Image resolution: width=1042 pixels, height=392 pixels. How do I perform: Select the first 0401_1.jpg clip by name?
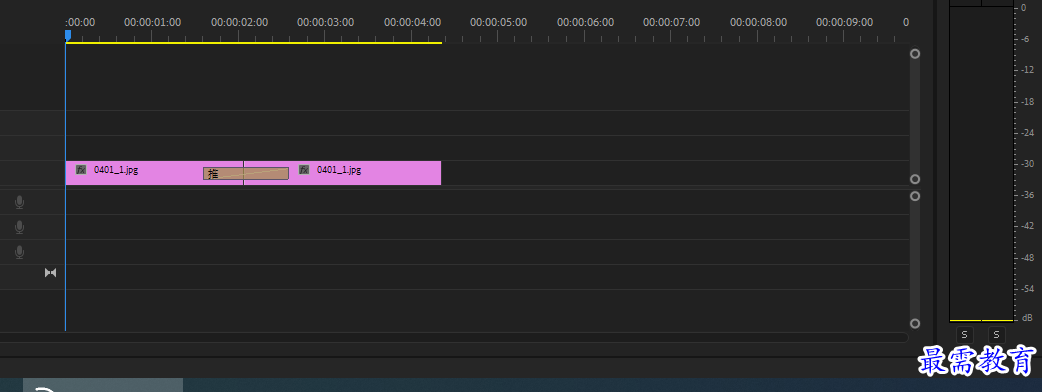[x=116, y=170]
